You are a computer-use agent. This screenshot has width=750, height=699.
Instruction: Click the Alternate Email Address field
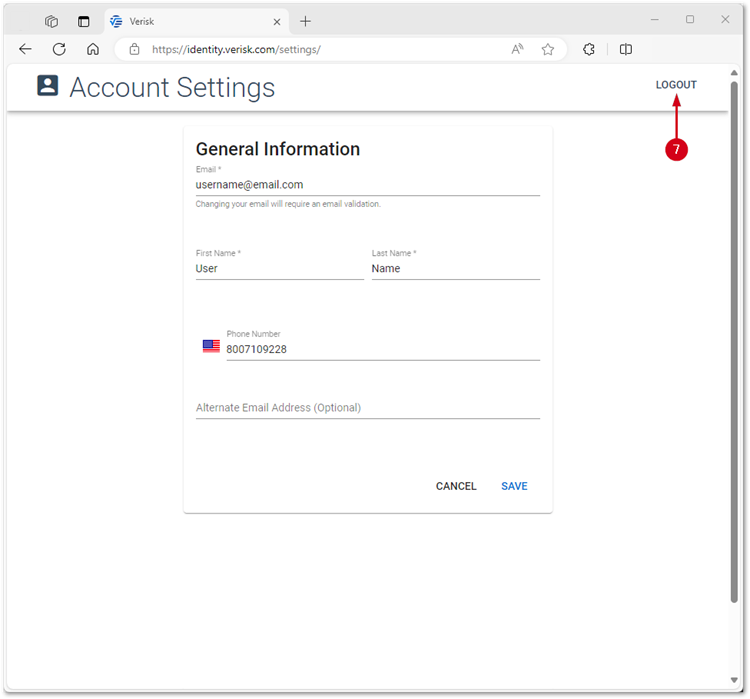367,408
